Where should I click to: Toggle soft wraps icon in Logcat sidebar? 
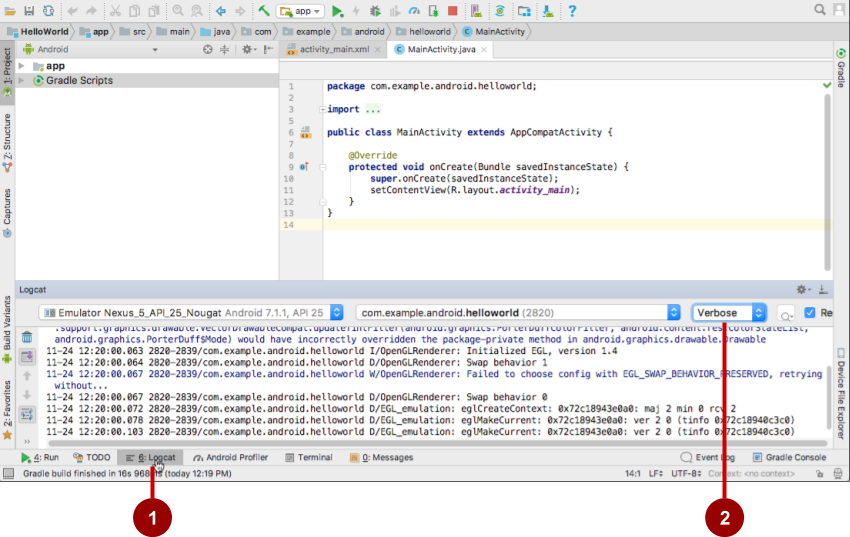27,415
